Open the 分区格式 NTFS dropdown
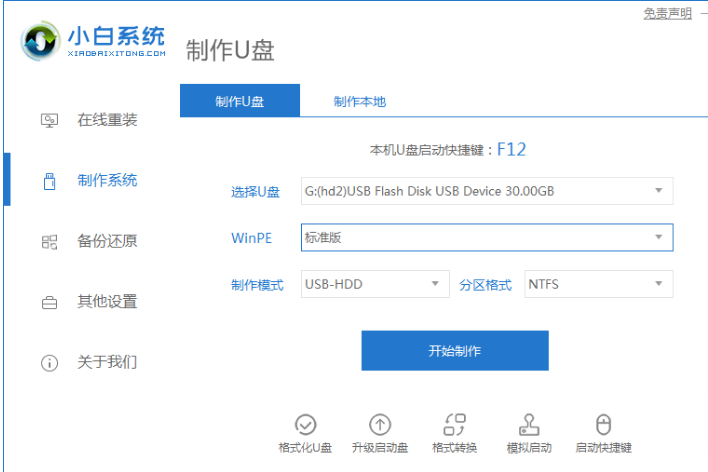Viewport: 708px width, 472px height. coord(658,284)
